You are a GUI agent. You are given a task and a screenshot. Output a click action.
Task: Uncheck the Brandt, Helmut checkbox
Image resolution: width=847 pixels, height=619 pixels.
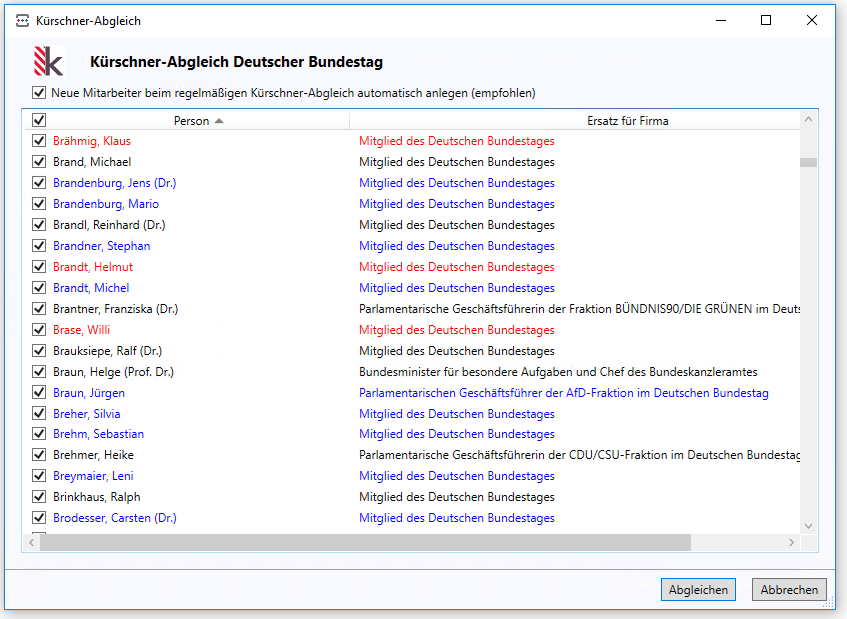pos(39,267)
